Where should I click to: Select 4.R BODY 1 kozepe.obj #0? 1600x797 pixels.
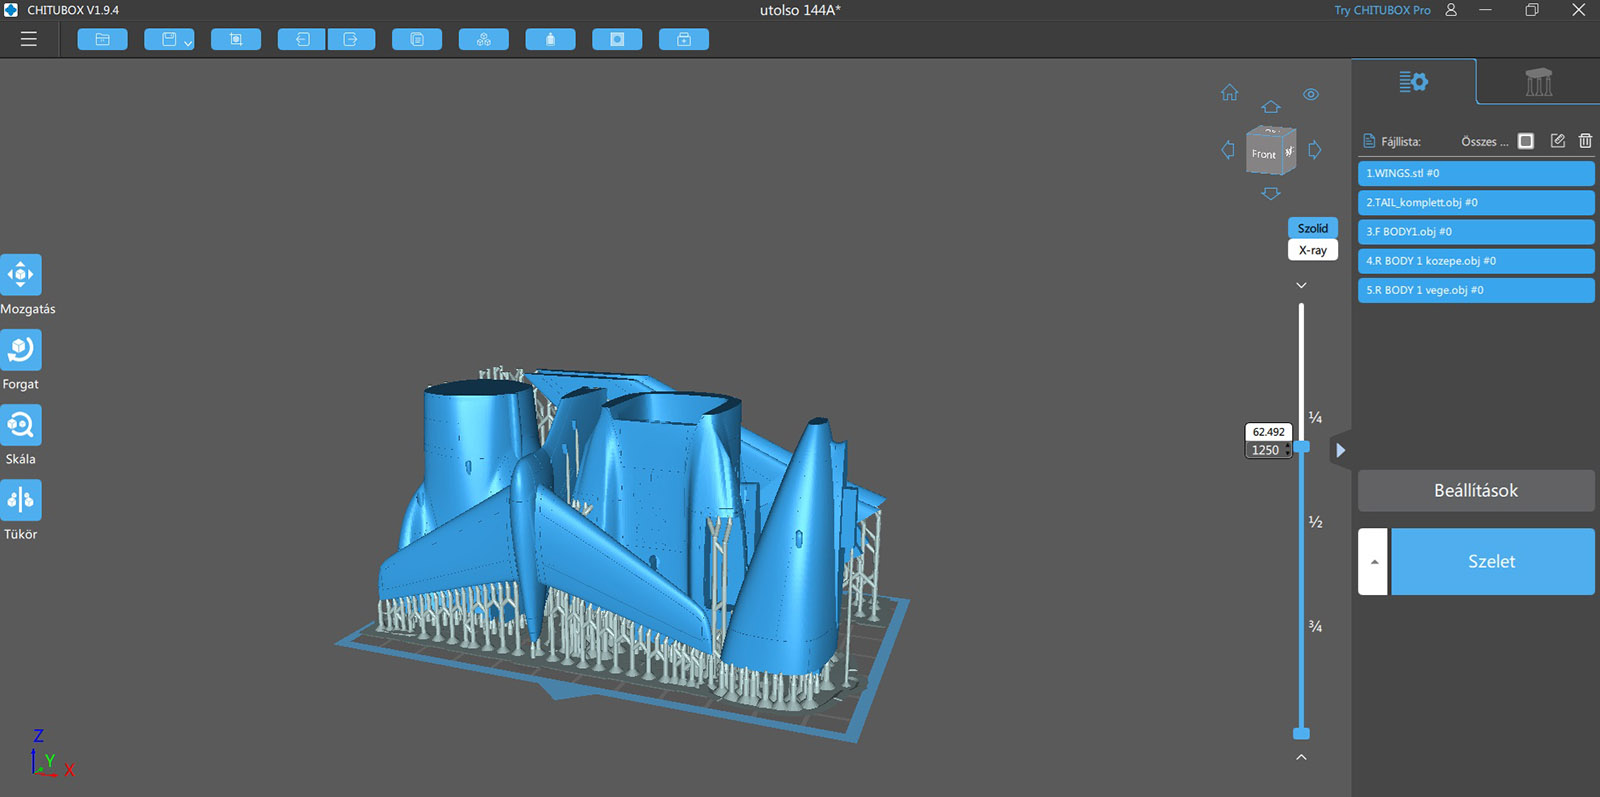click(1476, 261)
